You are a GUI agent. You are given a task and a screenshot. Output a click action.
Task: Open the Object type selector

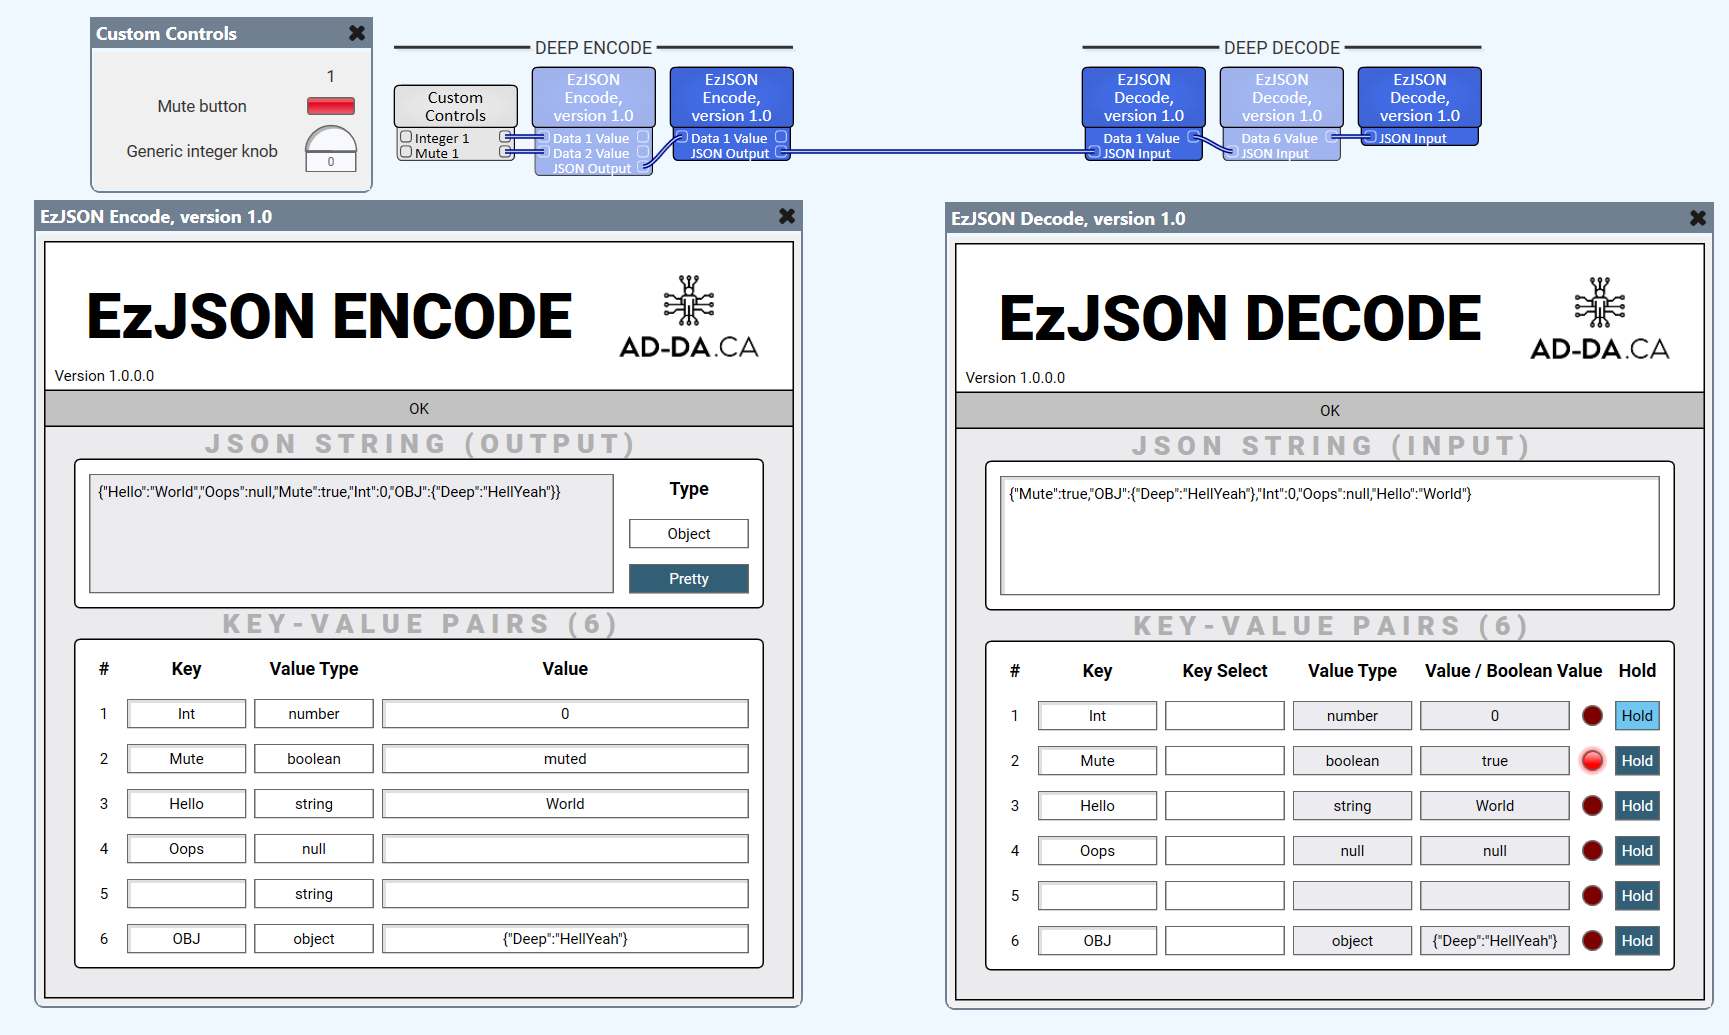pyautogui.click(x=688, y=534)
